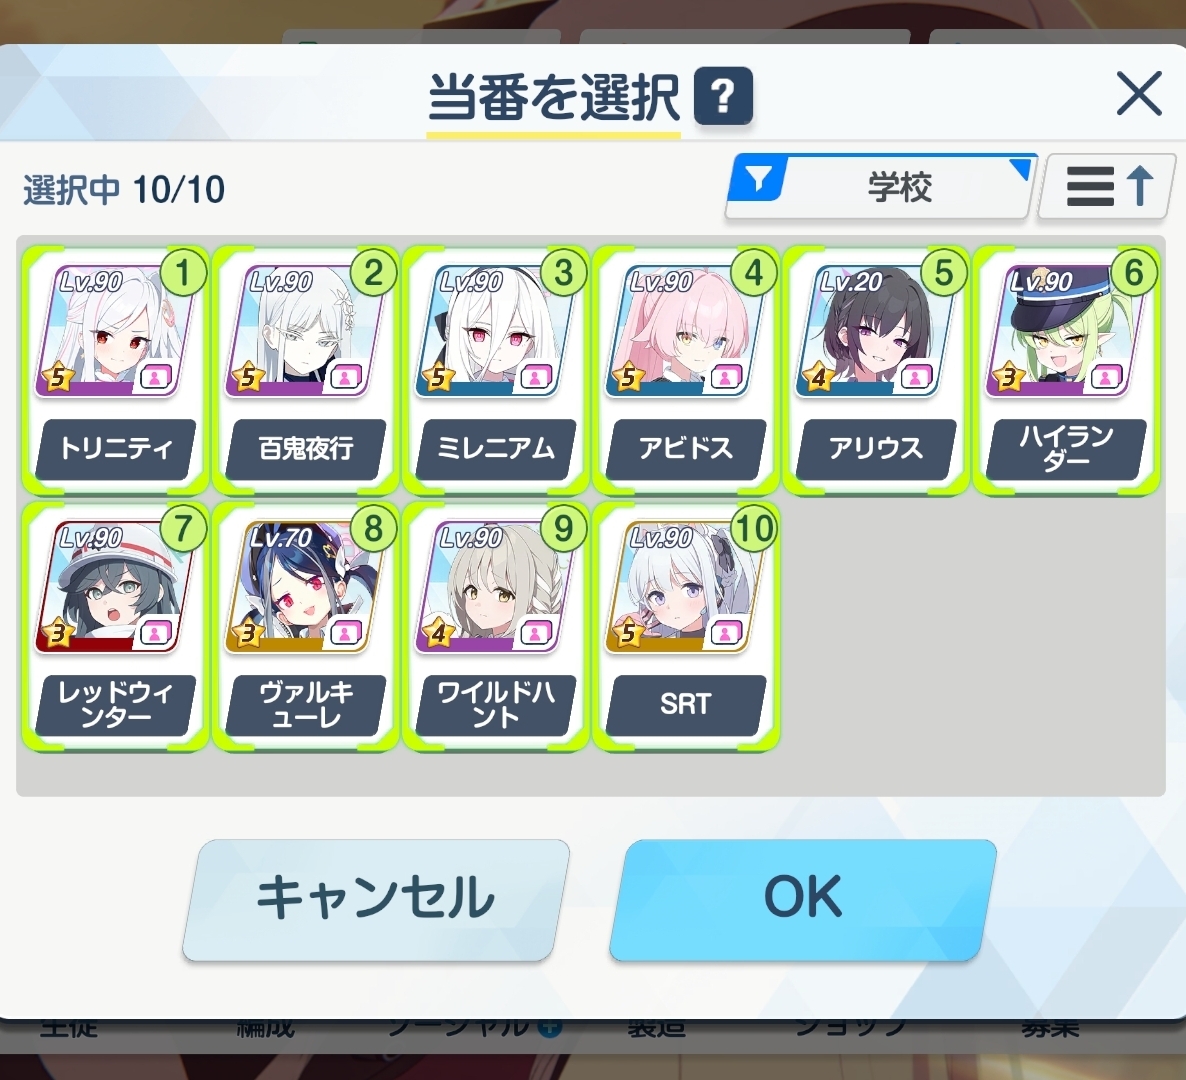
Task: Click the number 6 badge on ハイランダー card
Action: coord(1133,273)
